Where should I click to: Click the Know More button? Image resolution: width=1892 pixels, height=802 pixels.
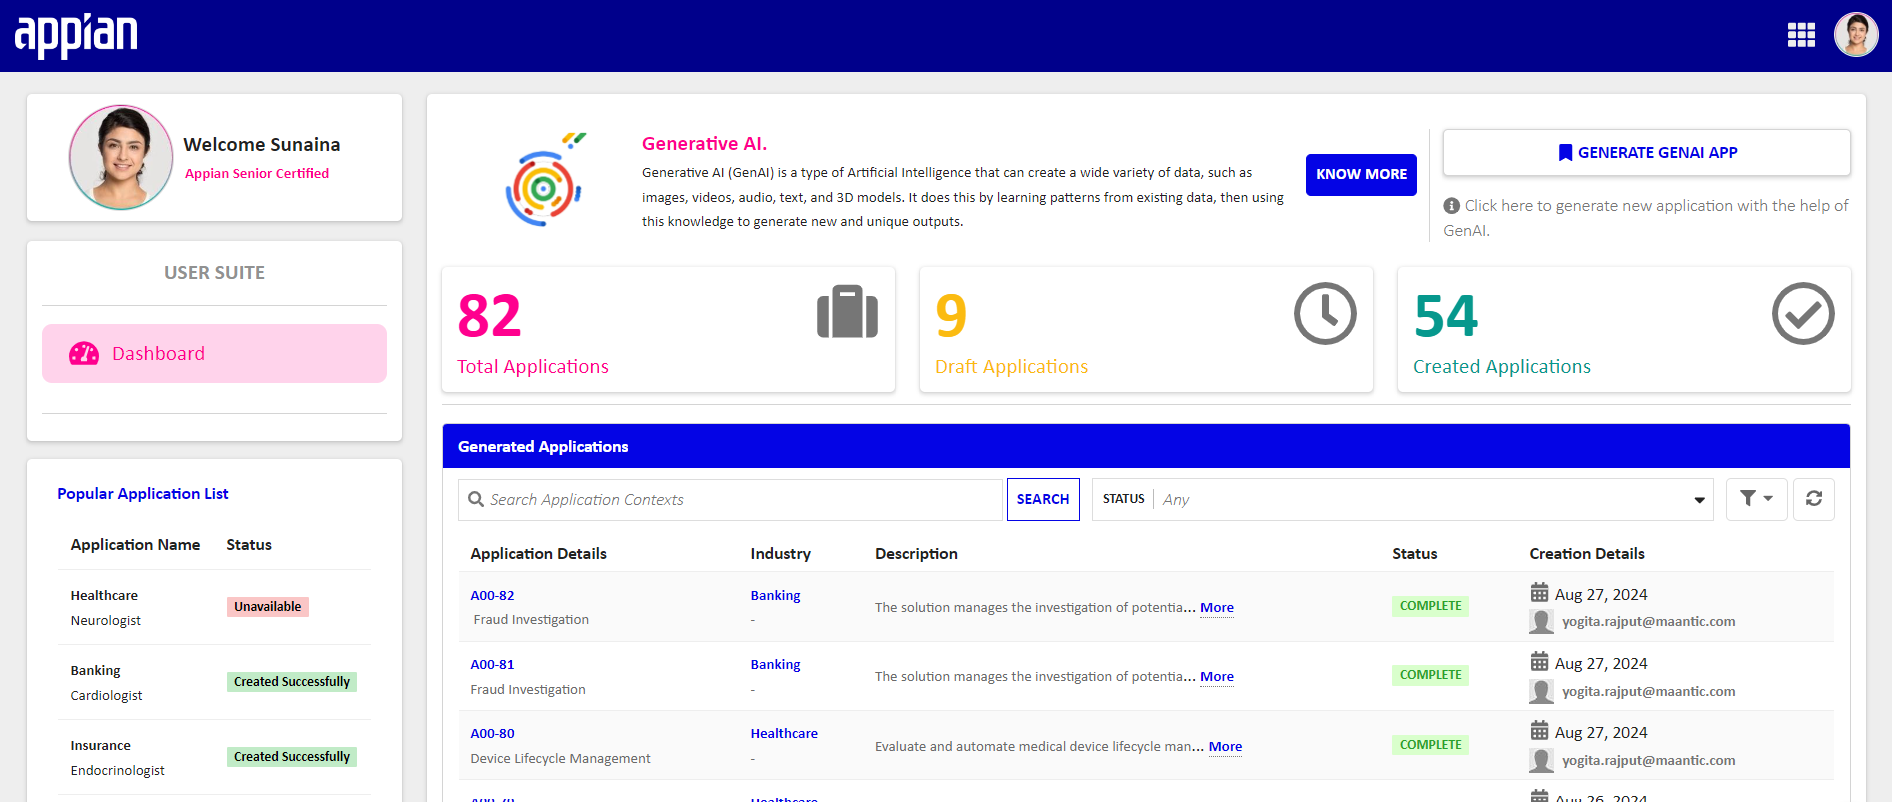1361,175
